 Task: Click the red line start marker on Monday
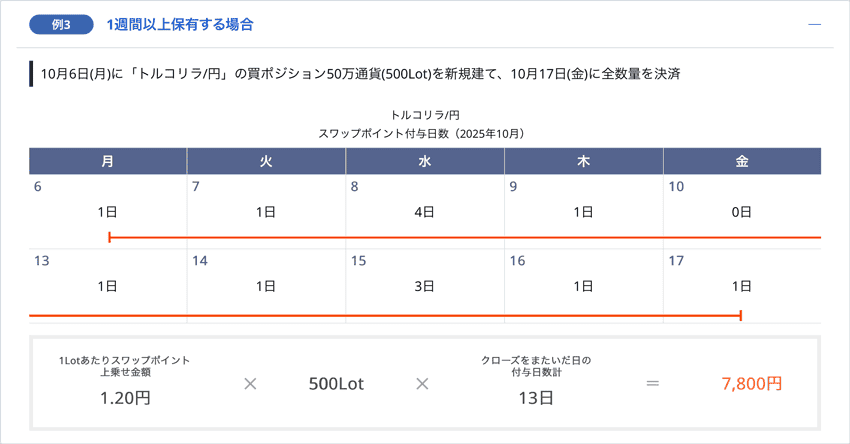click(x=109, y=237)
